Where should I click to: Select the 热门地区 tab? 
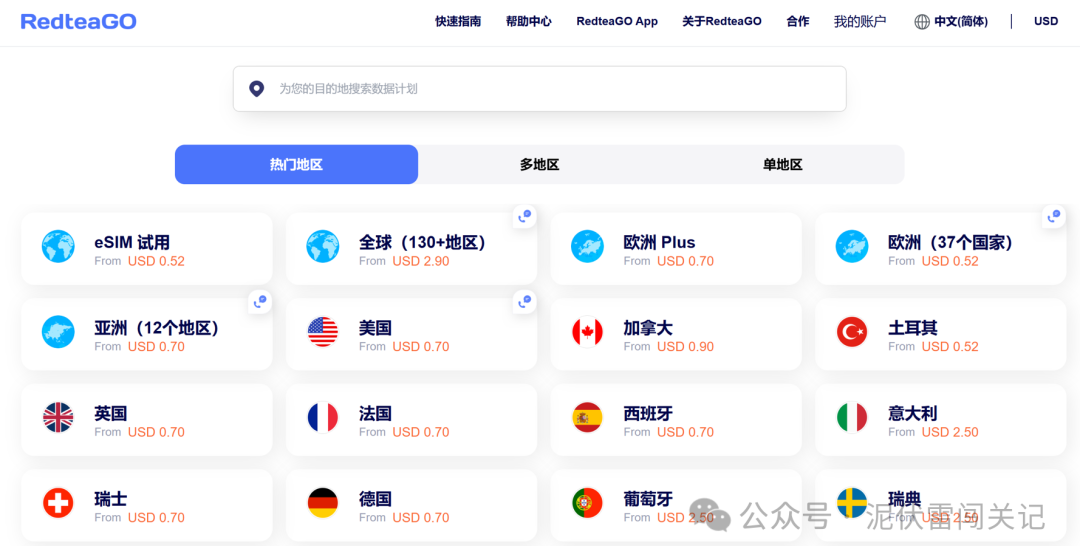tap(296, 165)
